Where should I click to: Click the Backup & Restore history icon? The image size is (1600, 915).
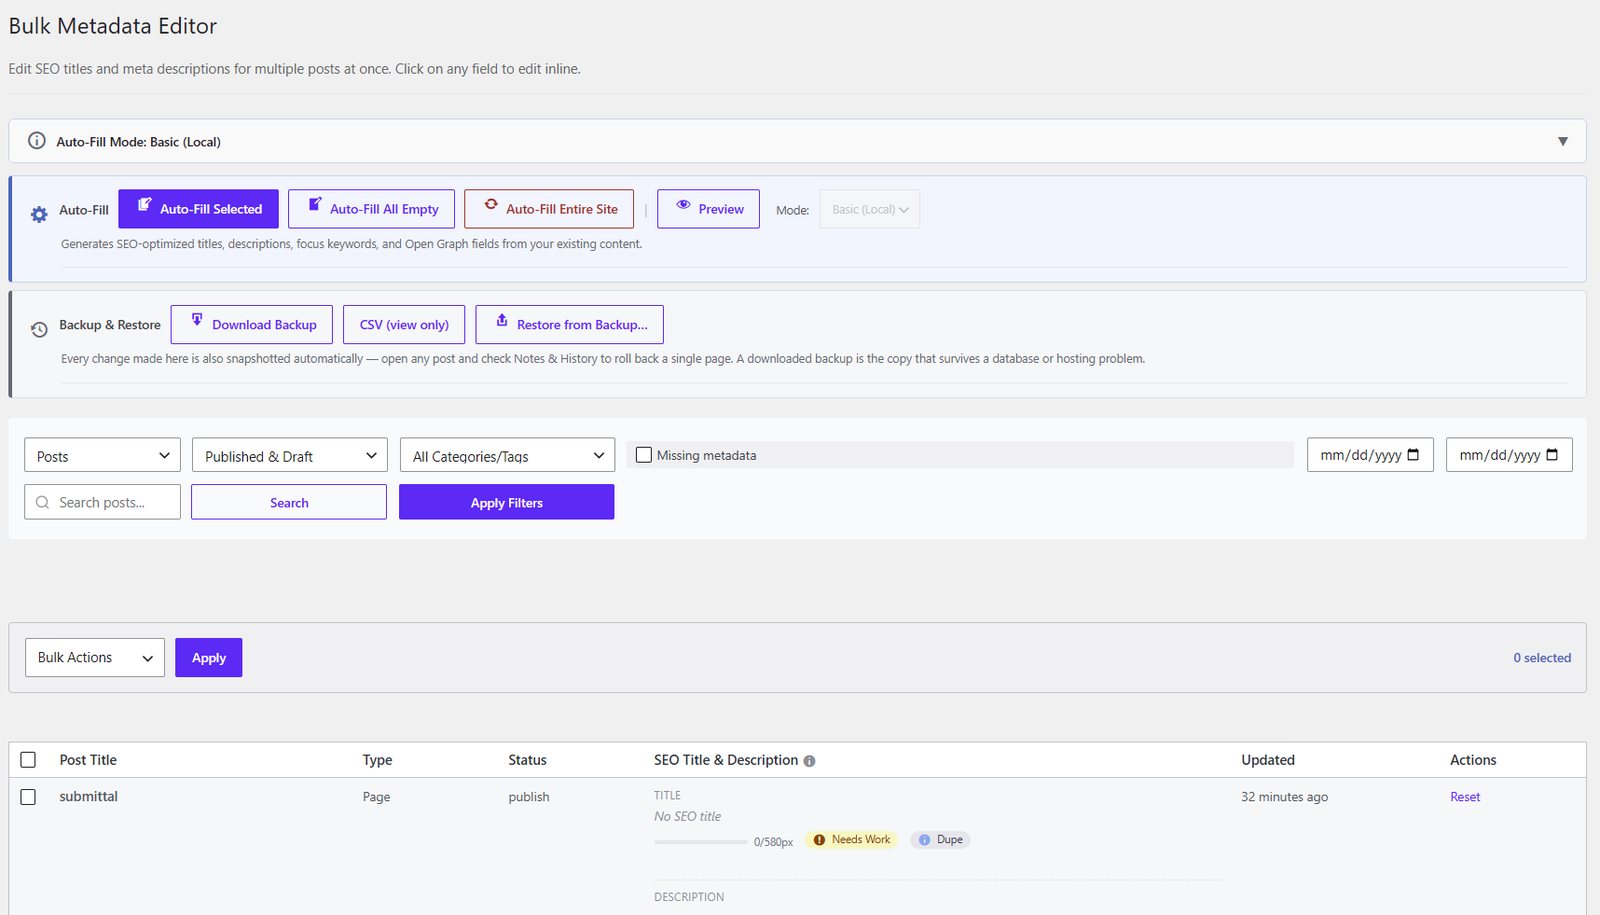tap(39, 329)
